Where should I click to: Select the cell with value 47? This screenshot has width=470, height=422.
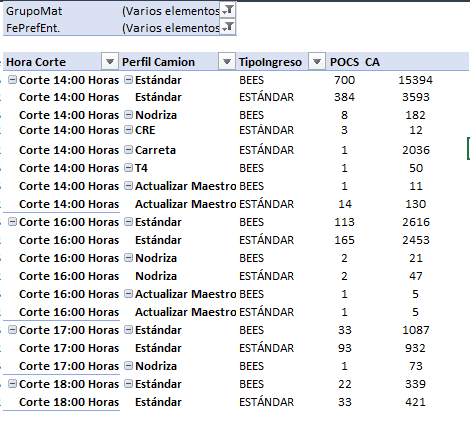416,276
